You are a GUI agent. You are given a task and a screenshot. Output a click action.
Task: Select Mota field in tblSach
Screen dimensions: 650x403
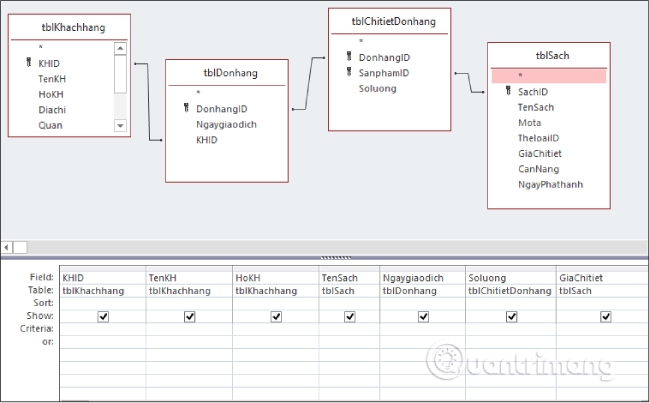pos(530,123)
